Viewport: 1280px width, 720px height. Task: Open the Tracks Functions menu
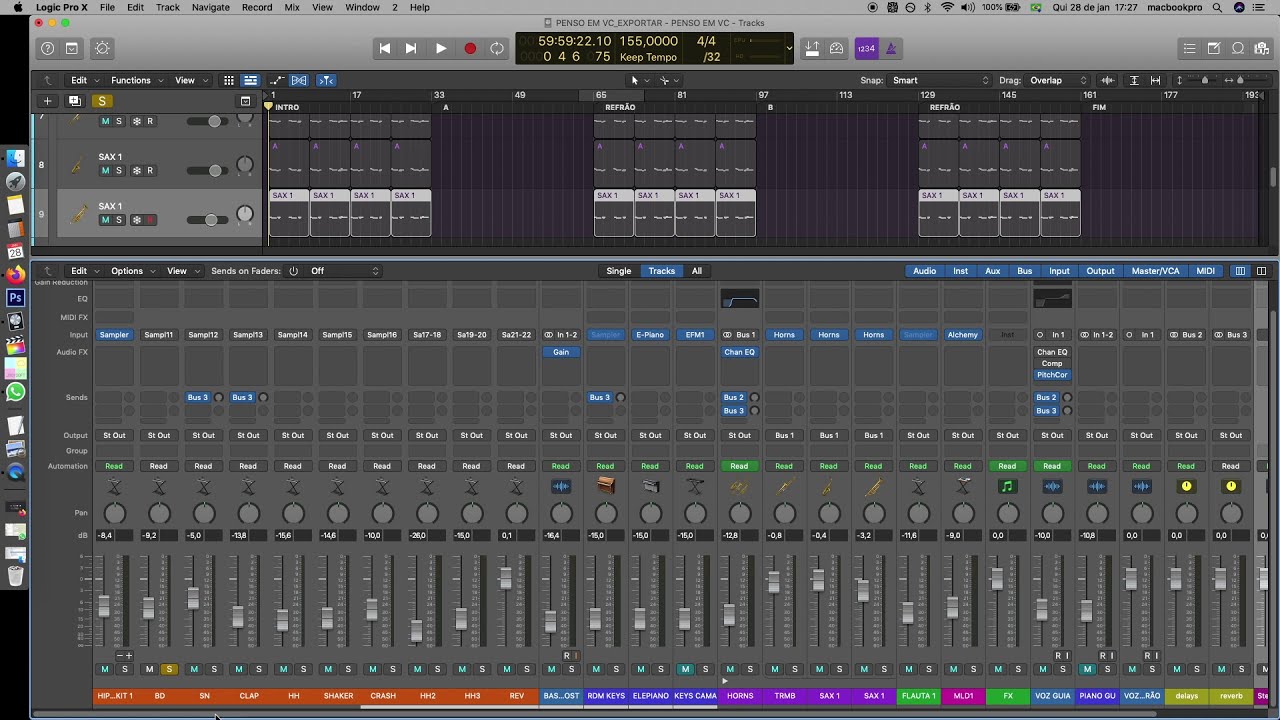(x=136, y=80)
